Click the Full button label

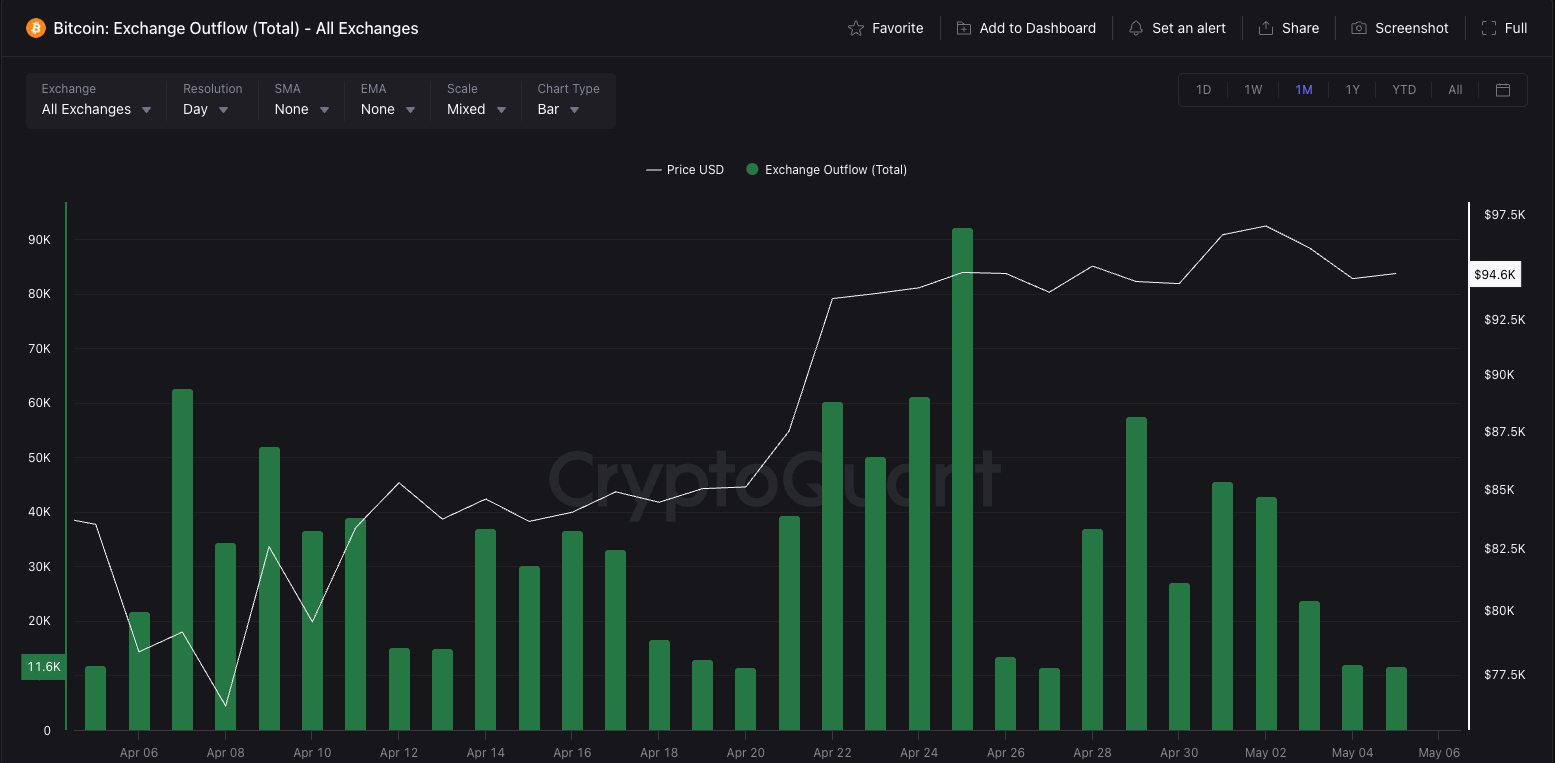1516,28
